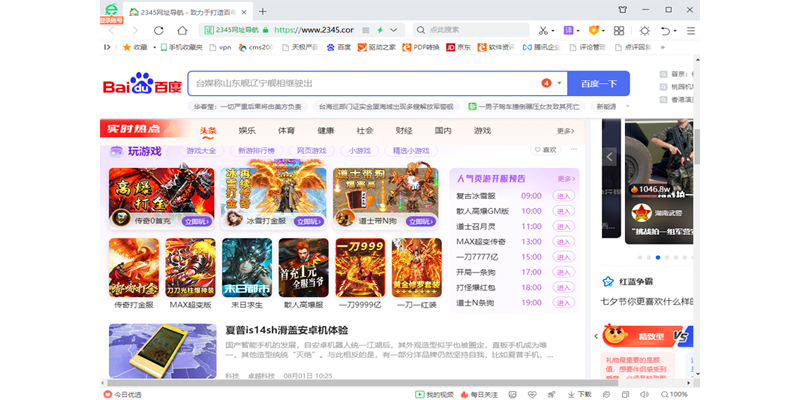800x400 pixels.
Task: Click the rocket accelerator icon in status bar
Action: coord(552,394)
